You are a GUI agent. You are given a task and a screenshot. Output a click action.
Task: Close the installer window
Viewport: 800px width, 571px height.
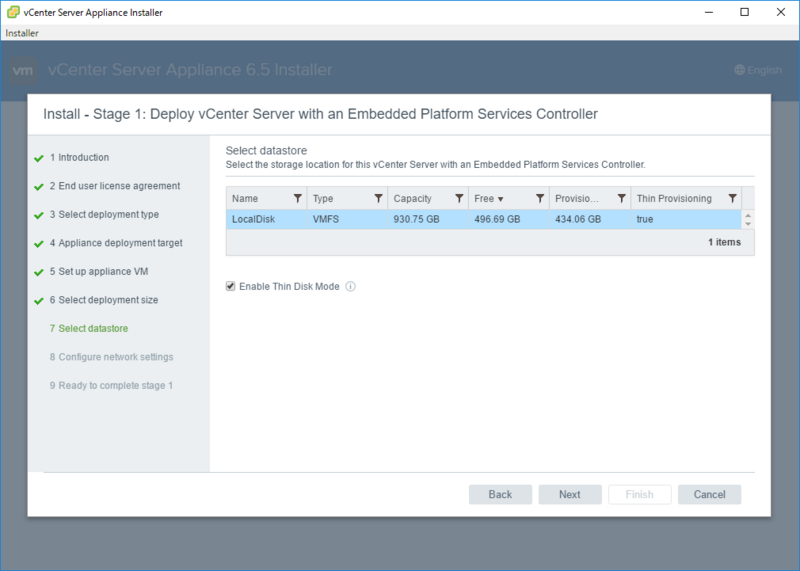[x=781, y=12]
